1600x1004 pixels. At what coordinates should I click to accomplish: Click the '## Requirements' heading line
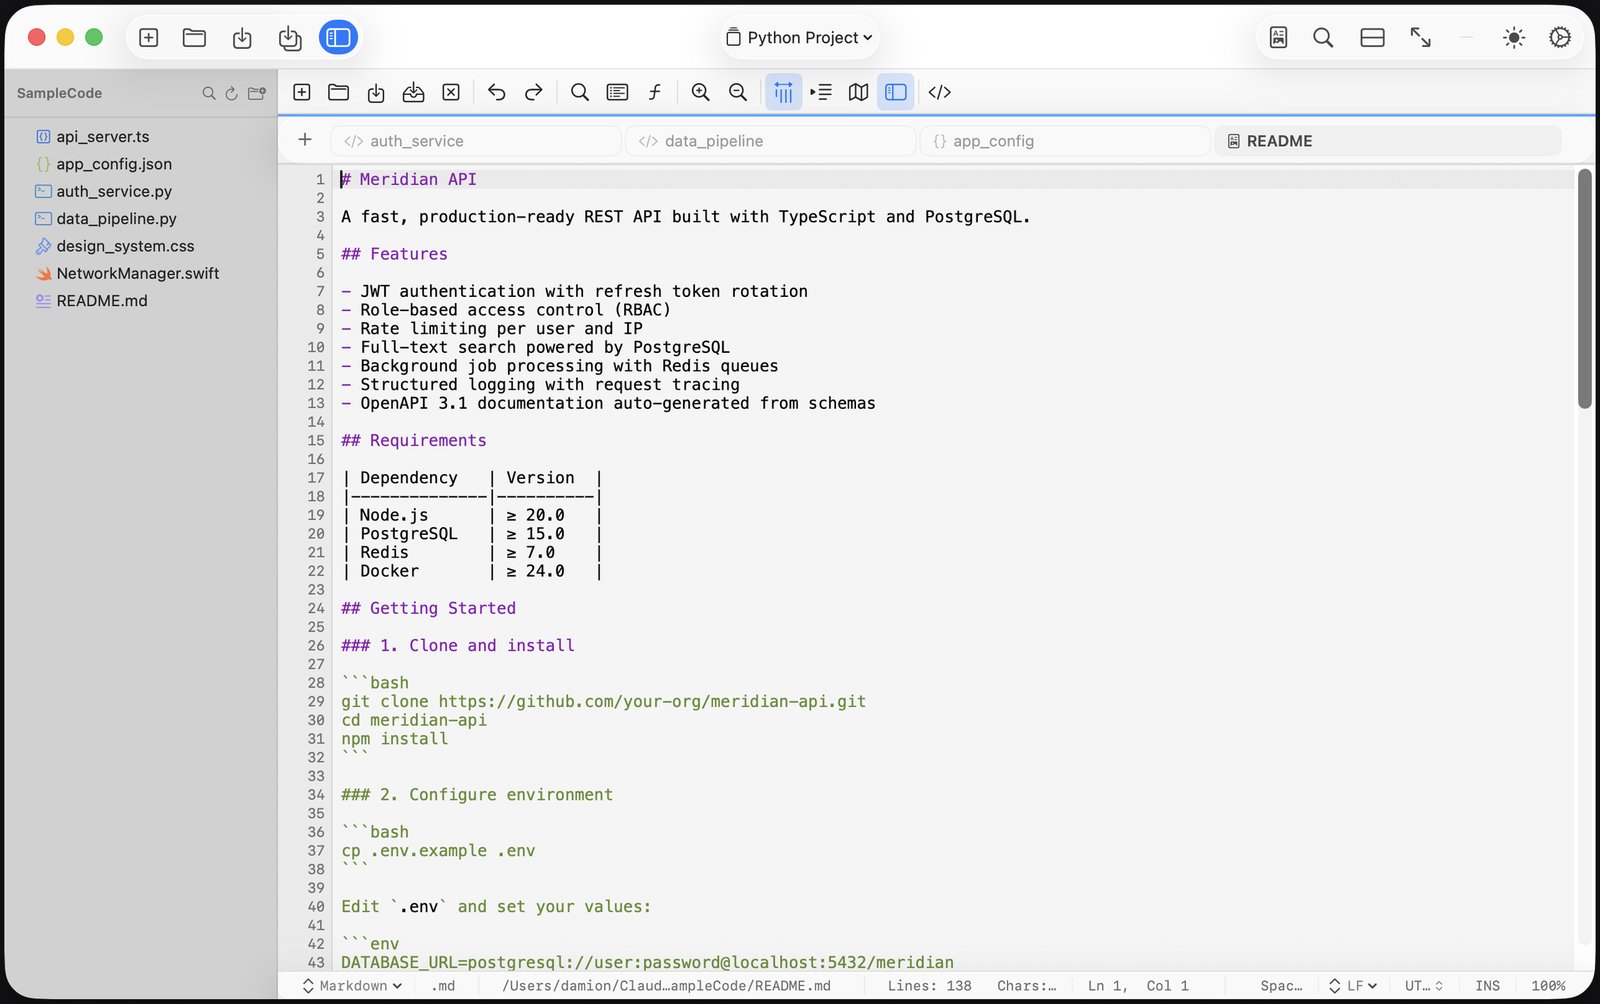[x=414, y=441]
